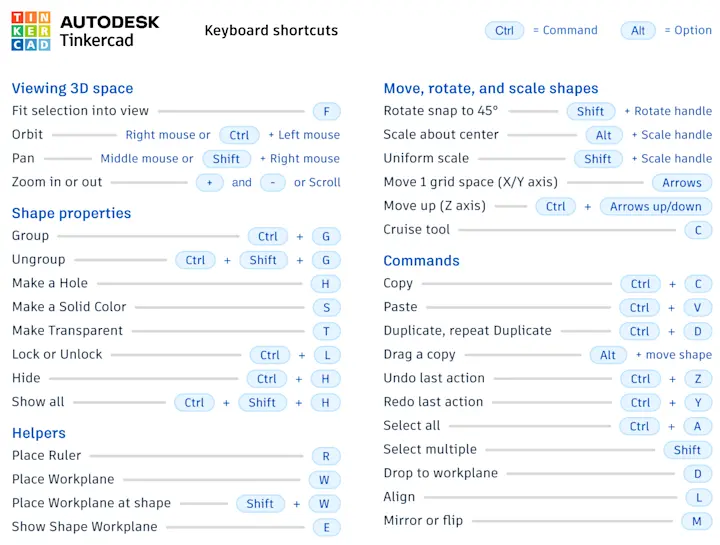The image size is (720, 545).
Task: Click the S key badge for Solid Color
Action: click(x=326, y=307)
